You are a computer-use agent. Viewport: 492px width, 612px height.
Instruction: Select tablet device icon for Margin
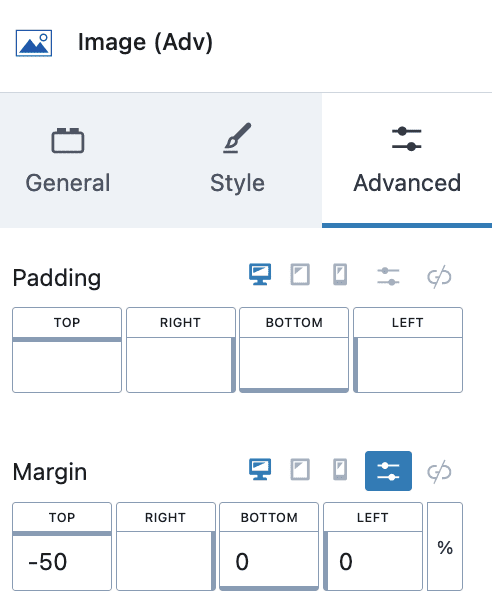[x=300, y=469]
